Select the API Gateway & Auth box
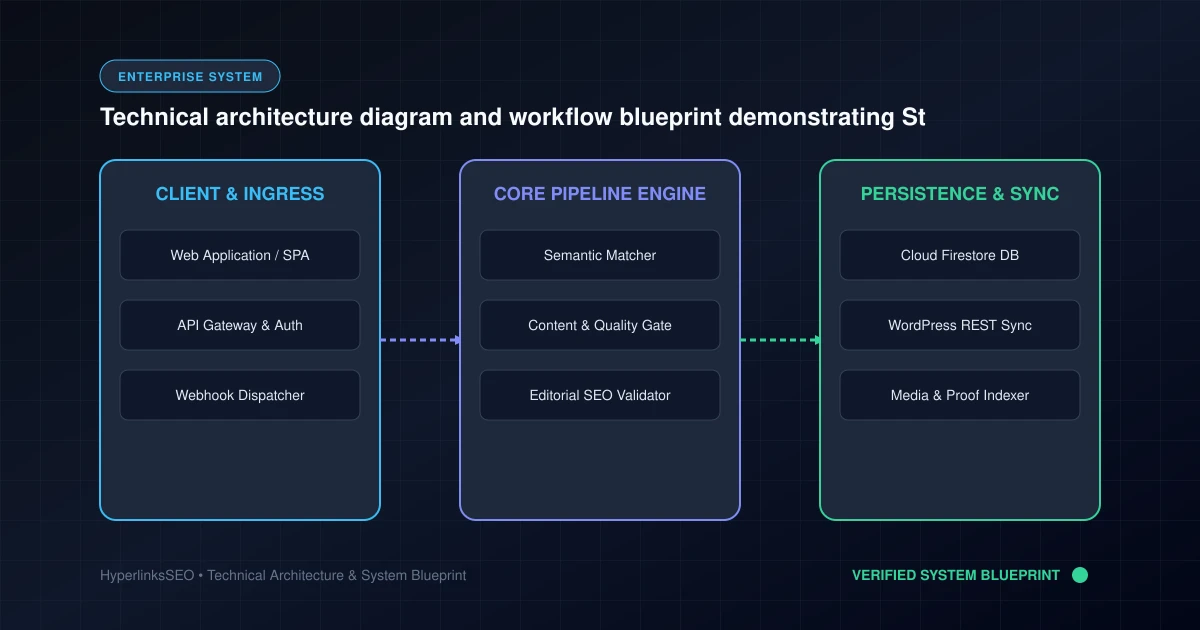This screenshot has width=1200, height=630. tap(240, 325)
